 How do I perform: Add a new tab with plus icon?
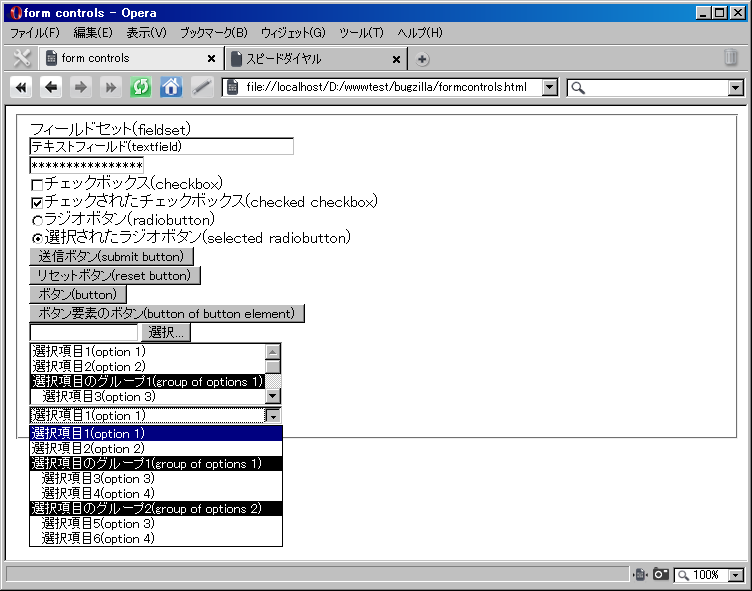click(422, 59)
